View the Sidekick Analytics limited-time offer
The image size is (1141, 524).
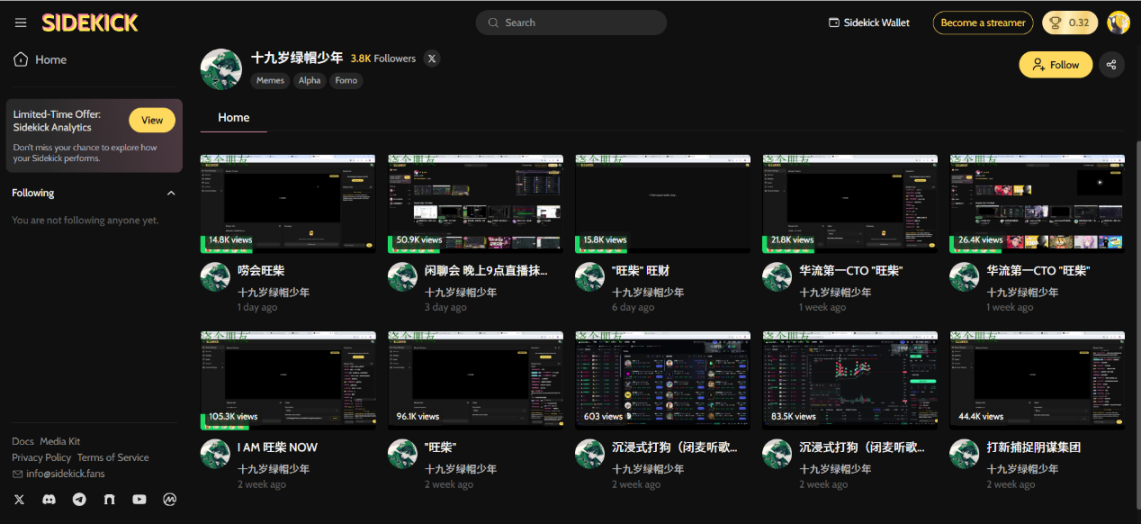(152, 120)
